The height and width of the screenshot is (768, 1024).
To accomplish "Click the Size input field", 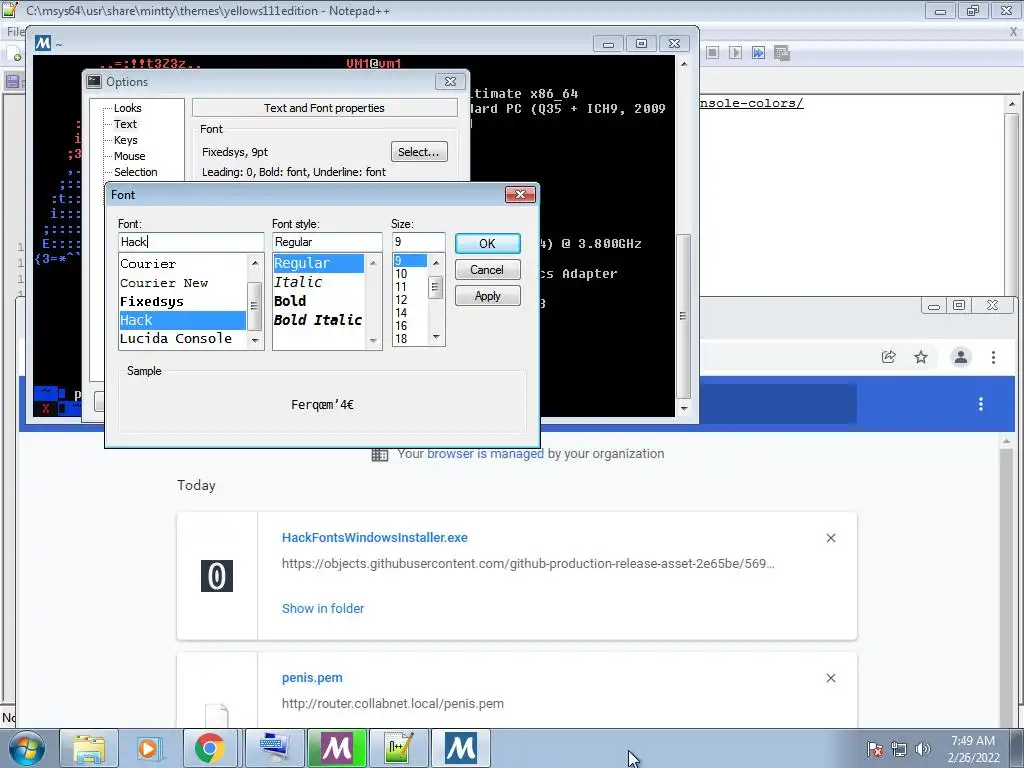I will [x=419, y=242].
